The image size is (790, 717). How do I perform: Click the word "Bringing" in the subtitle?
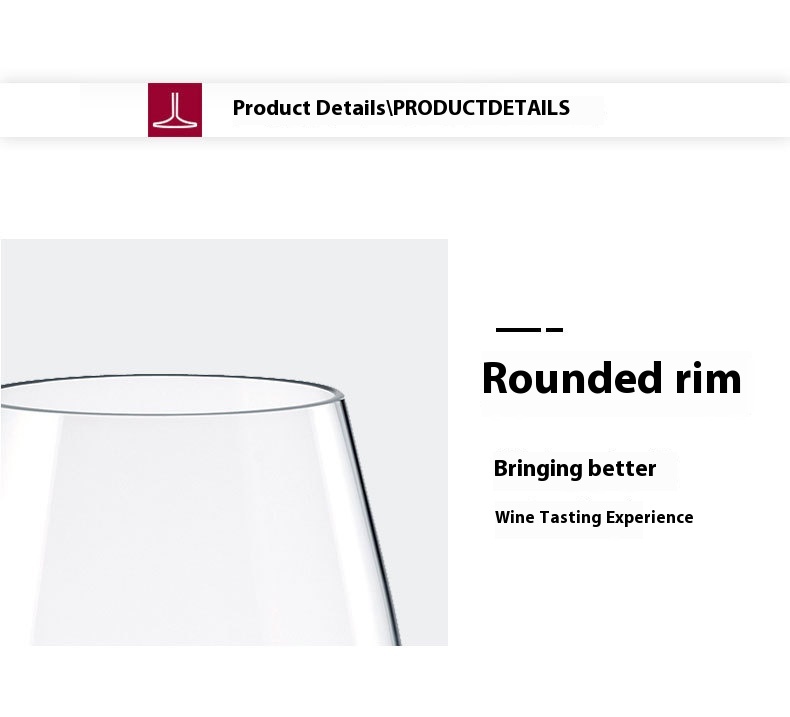[x=537, y=469]
